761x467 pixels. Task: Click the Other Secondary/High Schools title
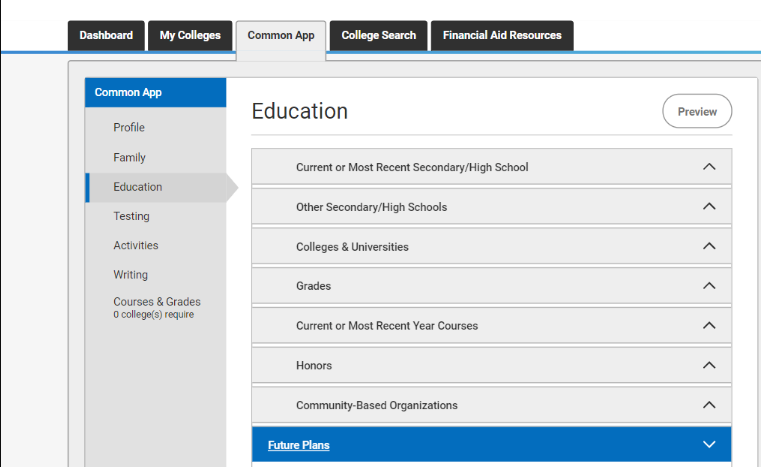click(371, 207)
